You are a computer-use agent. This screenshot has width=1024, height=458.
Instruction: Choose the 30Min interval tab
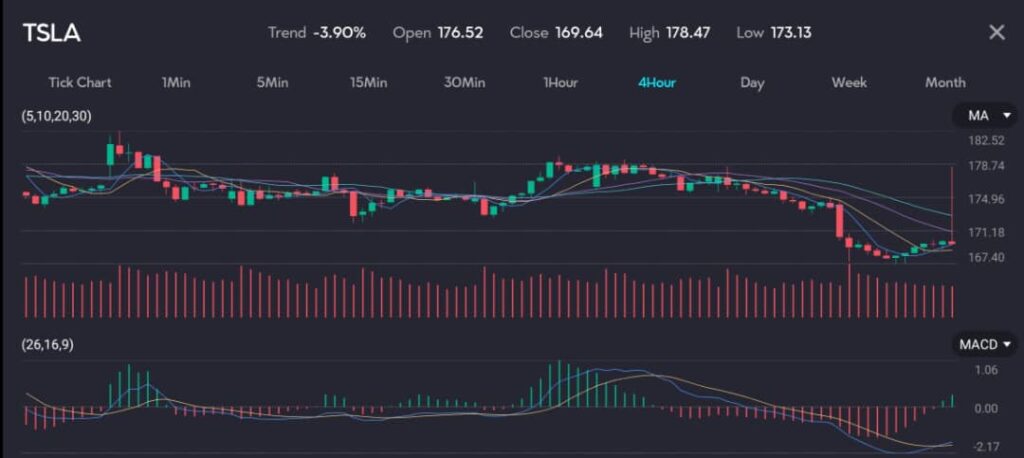[x=464, y=82]
